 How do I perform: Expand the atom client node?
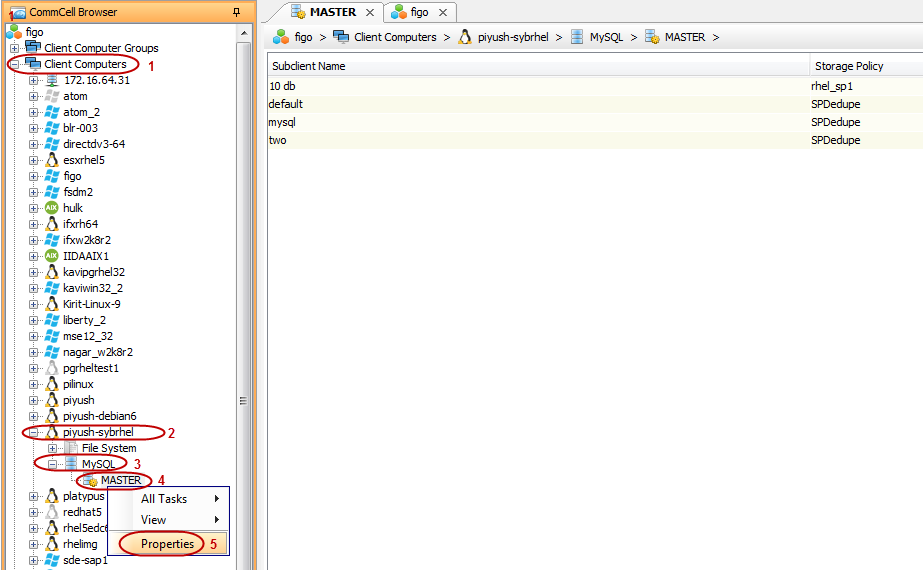34,96
